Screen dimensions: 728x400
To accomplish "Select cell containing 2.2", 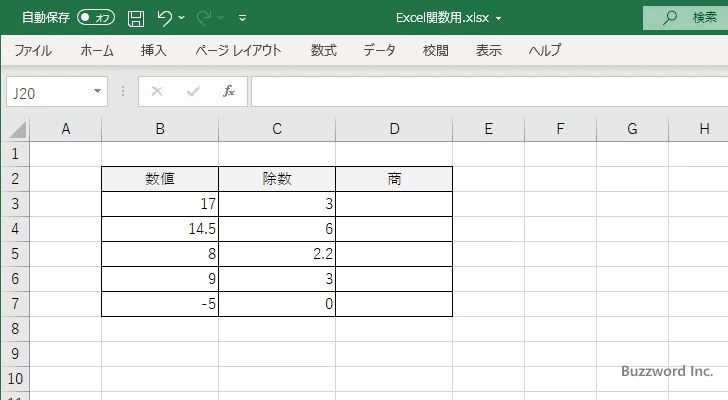I will (x=277, y=254).
